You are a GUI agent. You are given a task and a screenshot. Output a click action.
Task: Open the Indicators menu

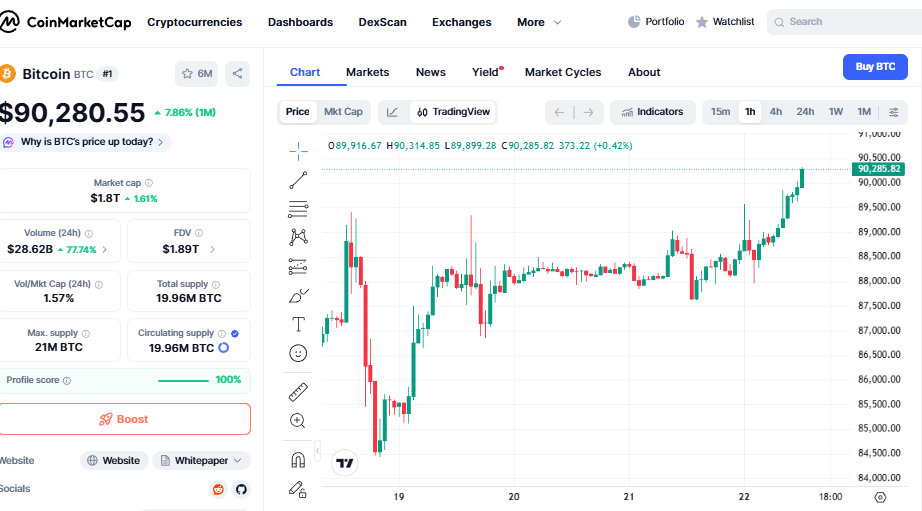pyautogui.click(x=653, y=112)
